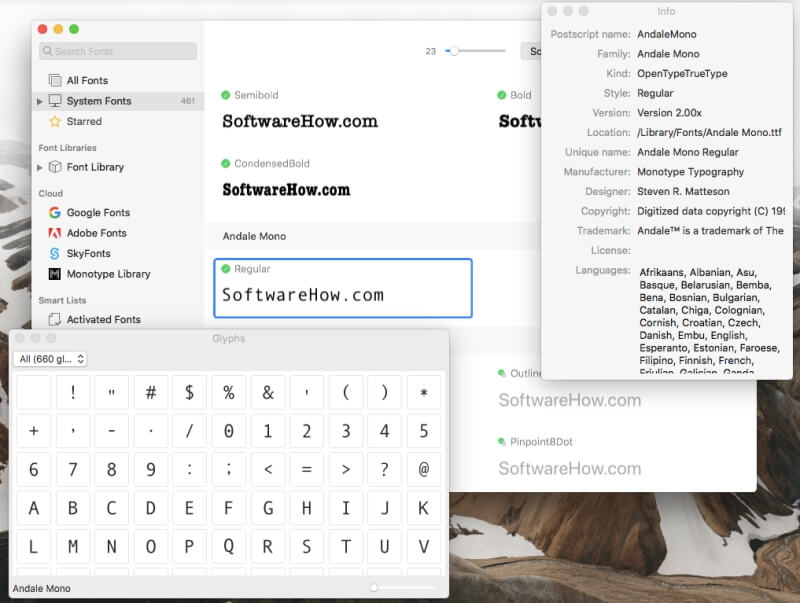Open the Starred star icon
800x603 pixels.
[55, 121]
